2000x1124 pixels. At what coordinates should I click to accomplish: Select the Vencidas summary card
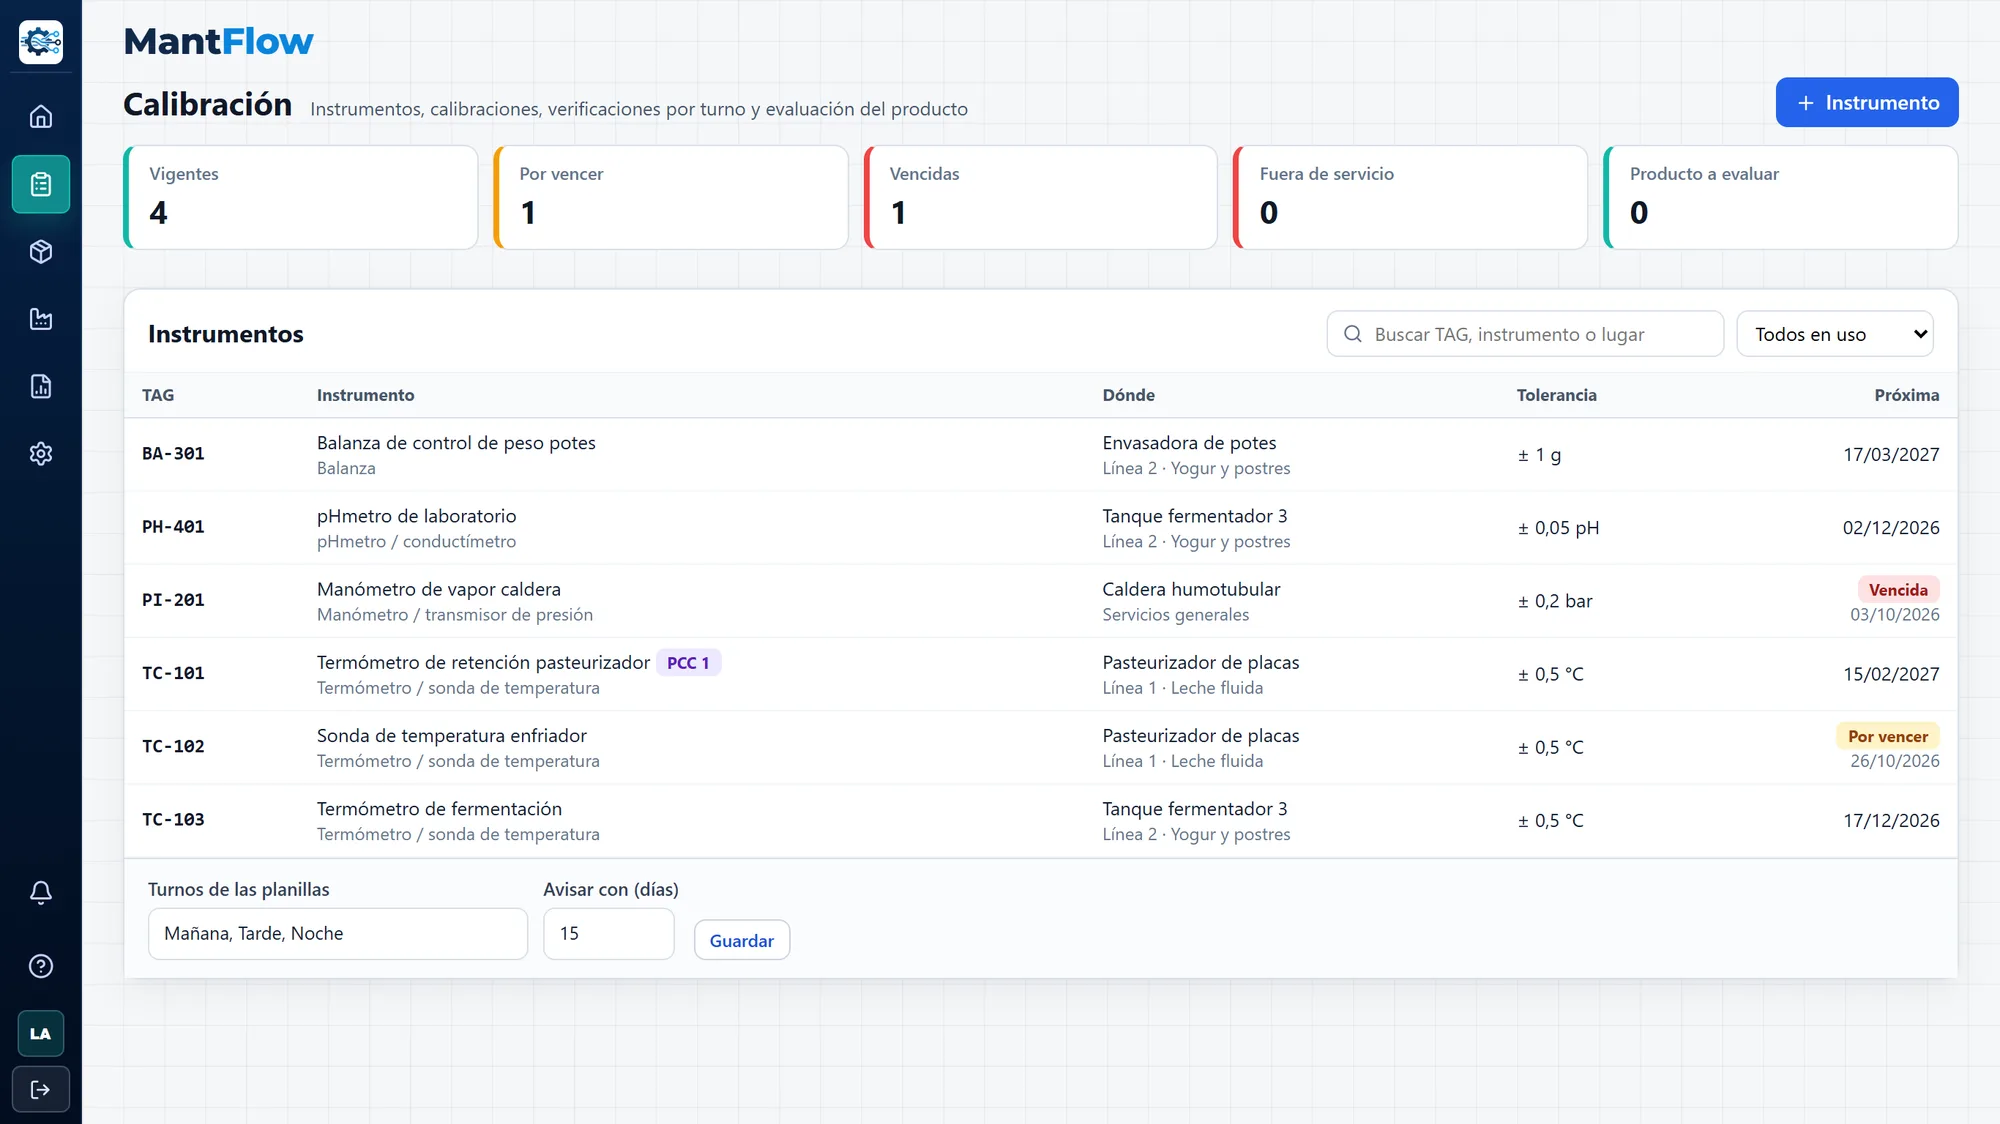point(1041,197)
